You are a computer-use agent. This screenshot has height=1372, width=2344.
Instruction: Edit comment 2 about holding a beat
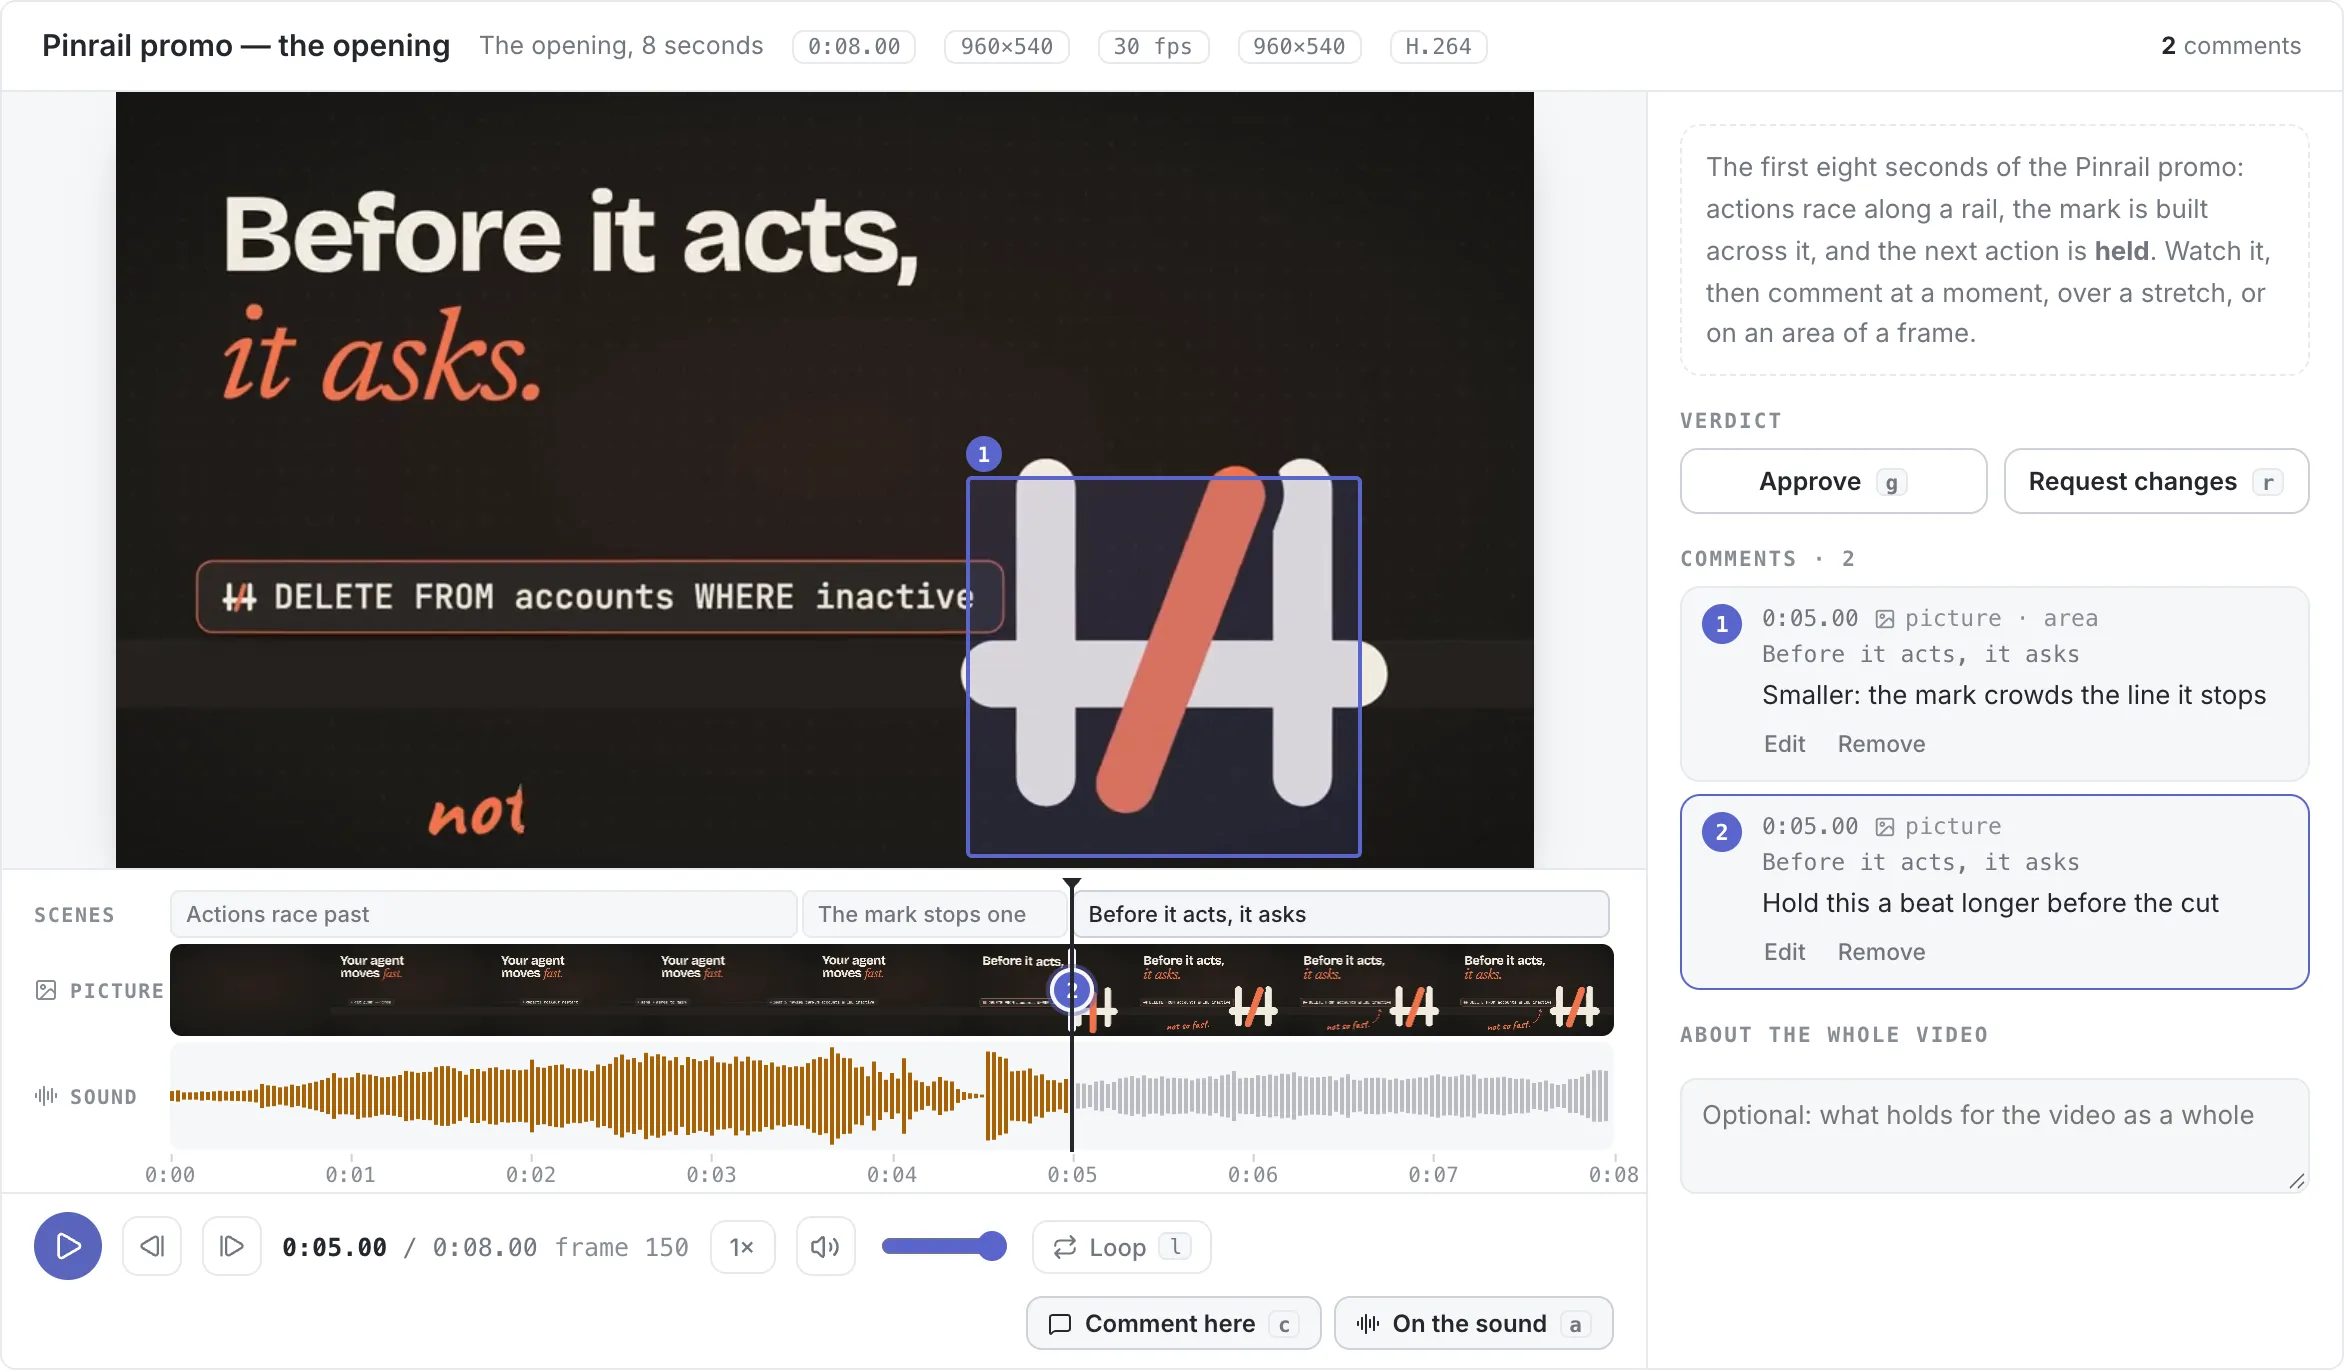point(1784,952)
